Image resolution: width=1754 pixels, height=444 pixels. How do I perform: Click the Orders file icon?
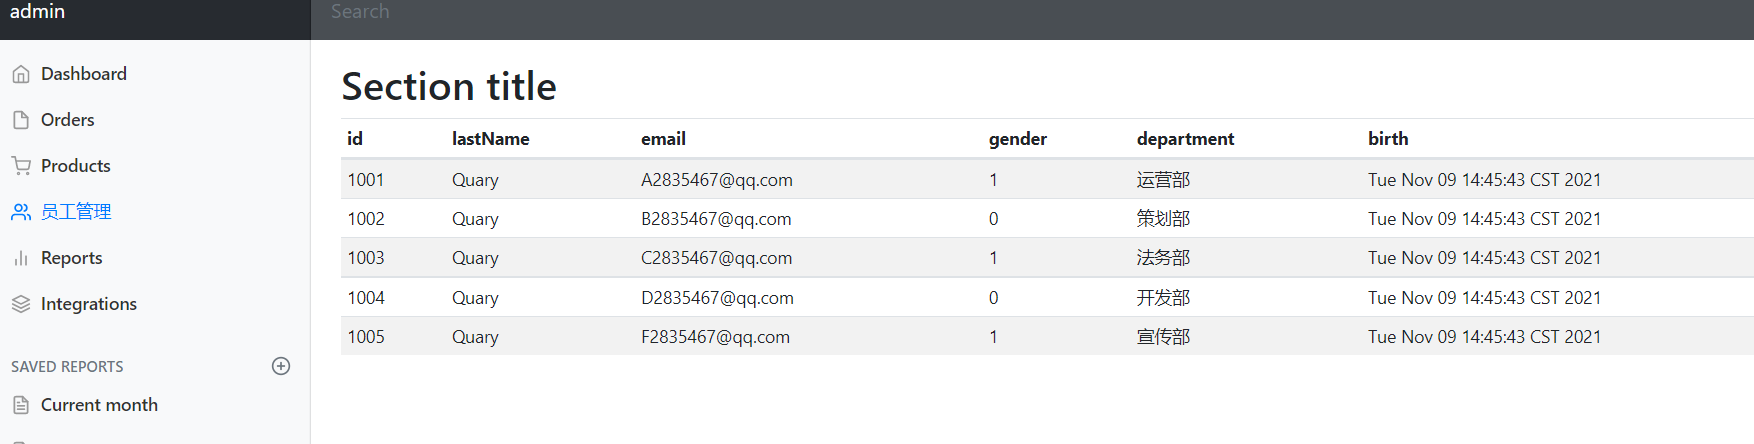[21, 120]
